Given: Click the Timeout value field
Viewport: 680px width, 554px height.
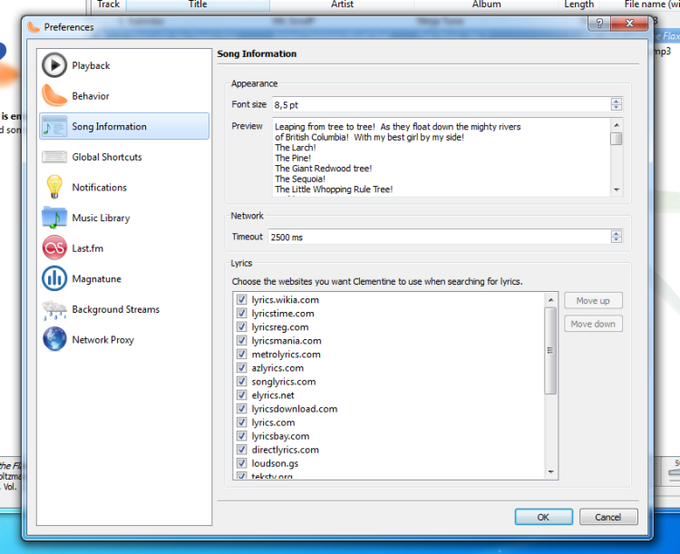Looking at the screenshot, I should click(439, 237).
